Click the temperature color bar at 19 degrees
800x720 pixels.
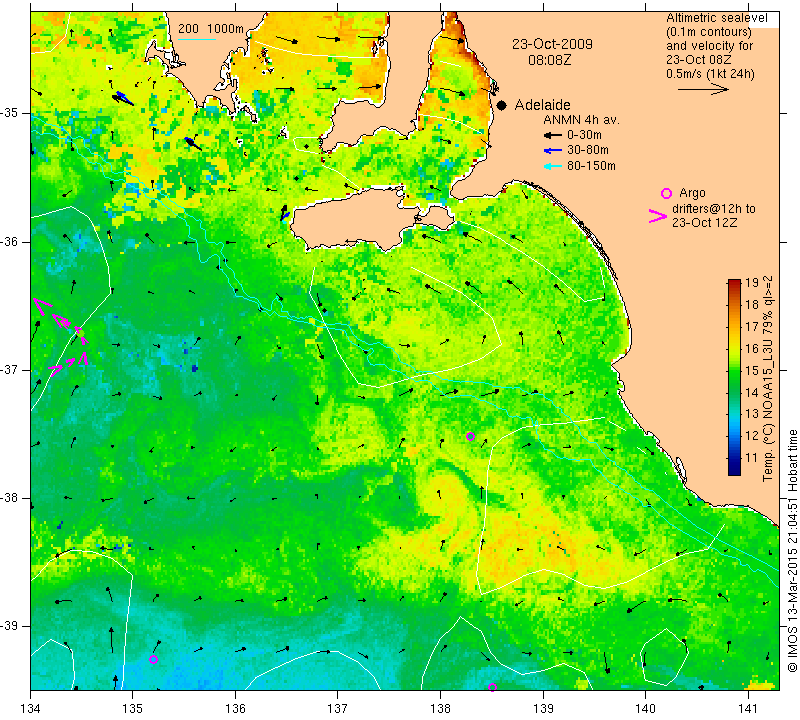[x=734, y=282]
